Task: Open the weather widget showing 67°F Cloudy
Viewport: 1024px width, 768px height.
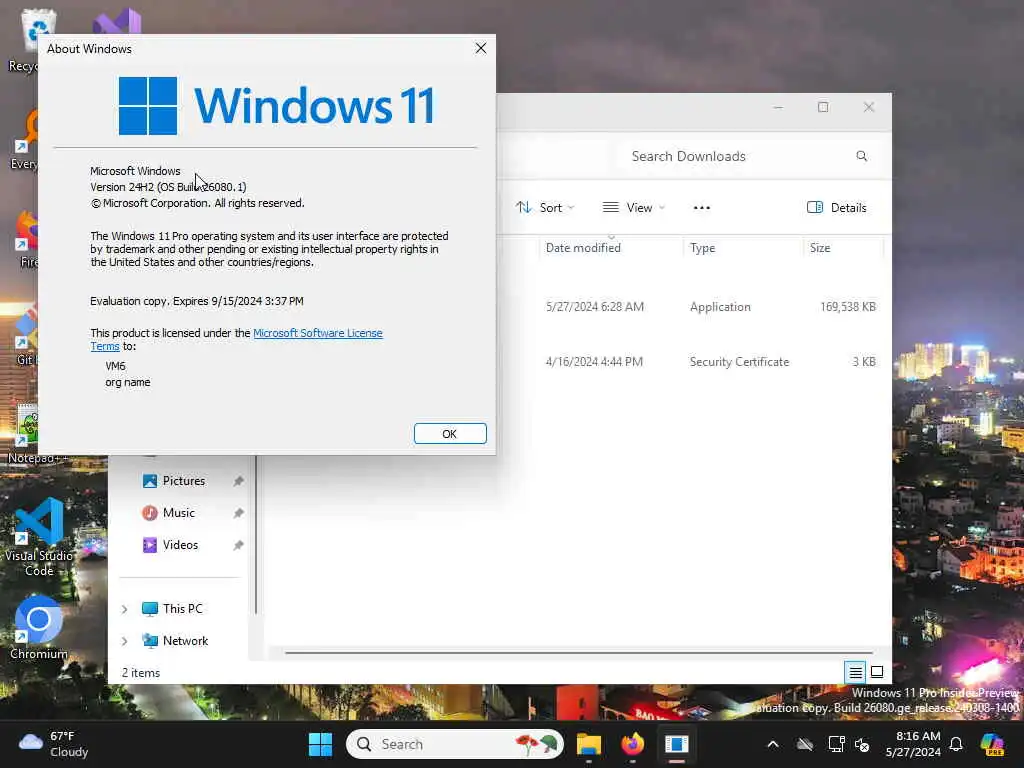Action: 54,744
